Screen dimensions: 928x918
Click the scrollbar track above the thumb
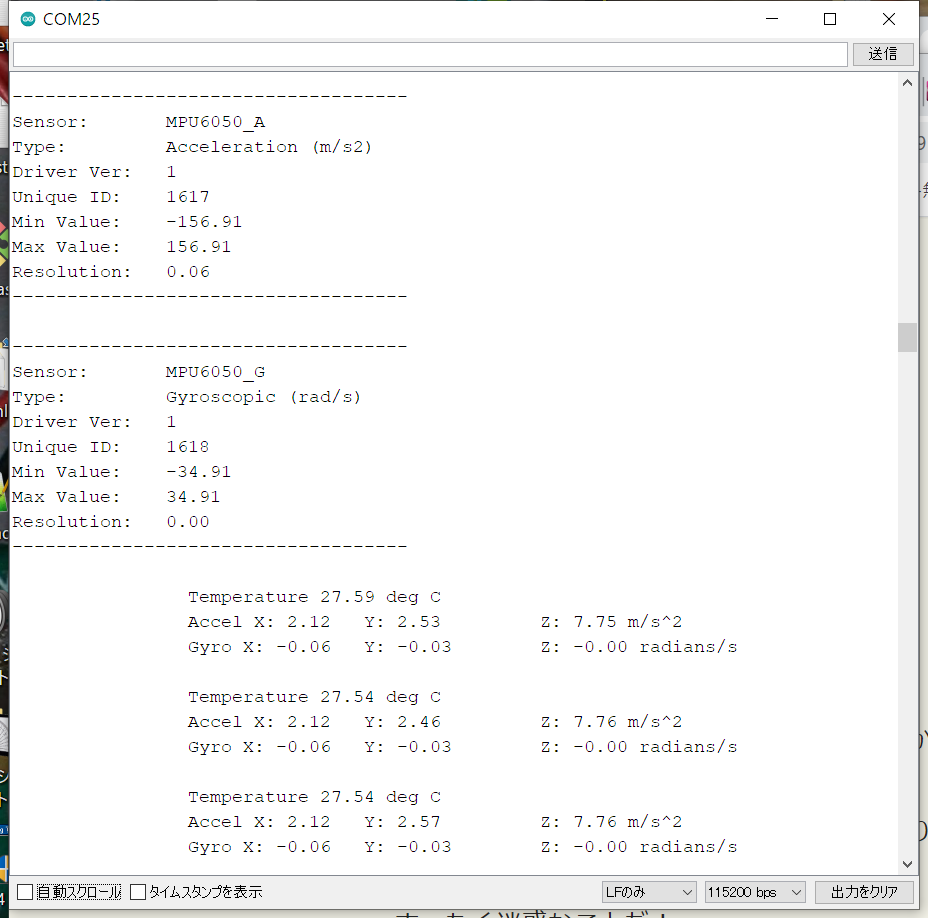(x=907, y=200)
